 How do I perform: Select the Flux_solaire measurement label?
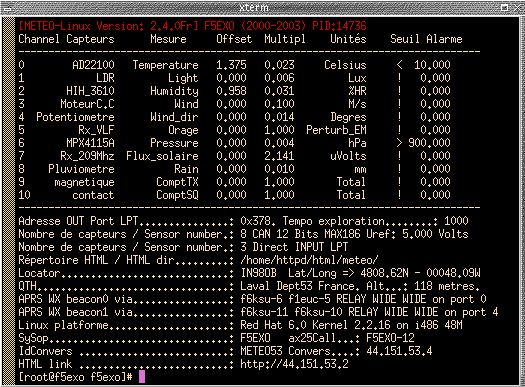162,156
